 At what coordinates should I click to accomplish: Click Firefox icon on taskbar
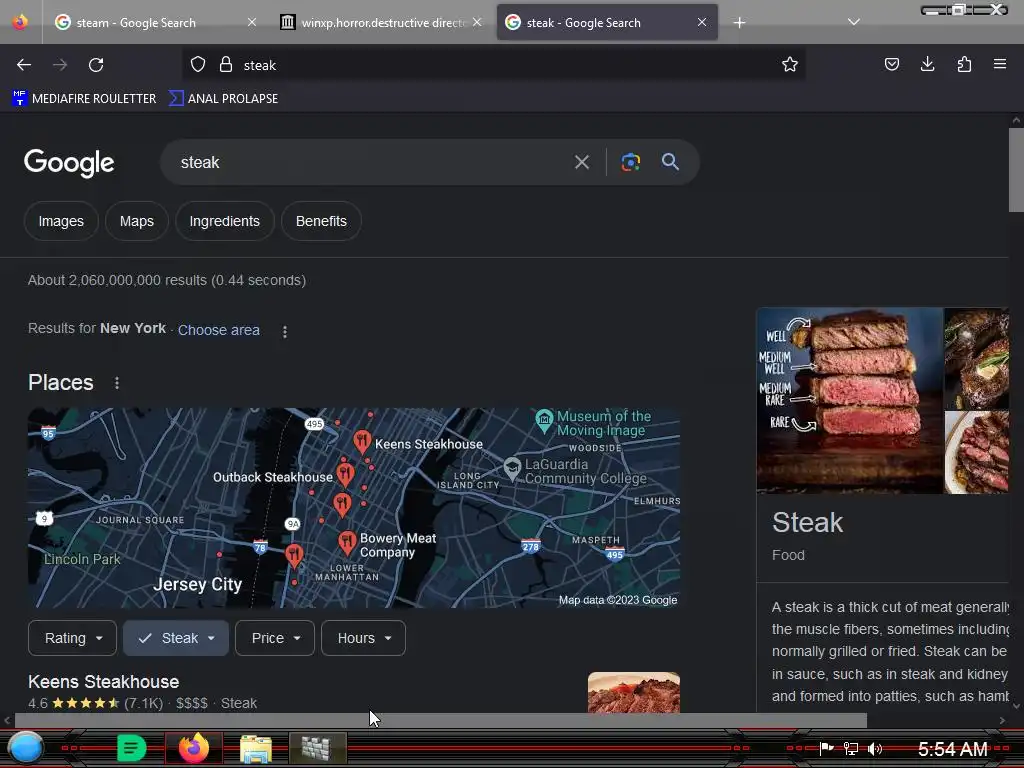pyautogui.click(x=194, y=748)
